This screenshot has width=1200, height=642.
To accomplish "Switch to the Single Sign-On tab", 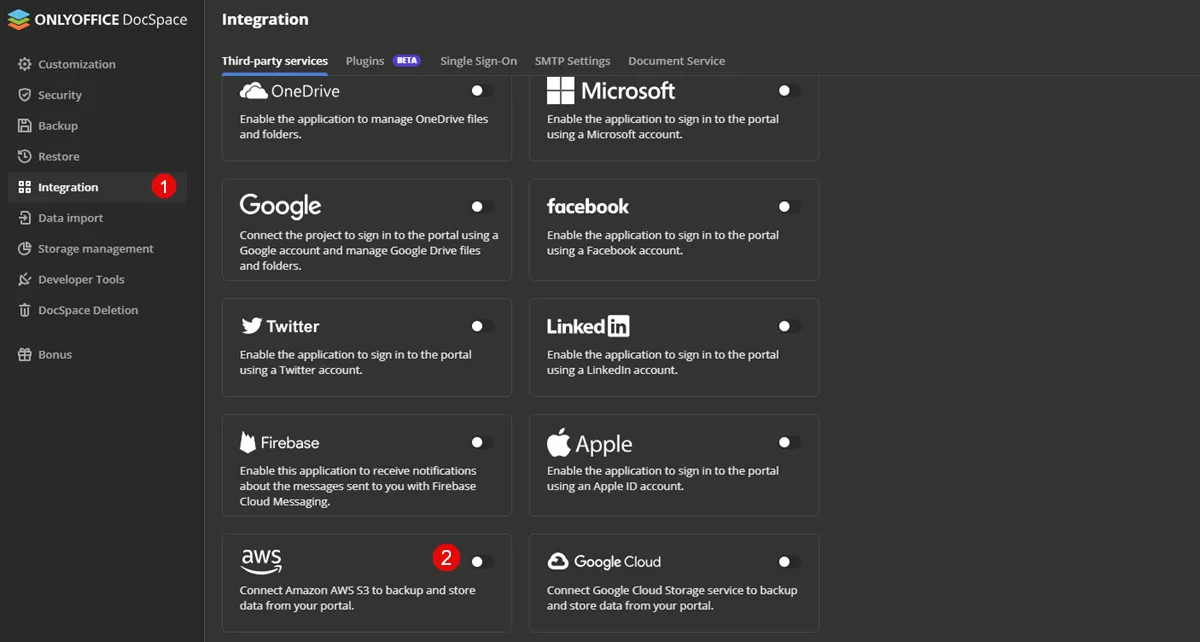I will point(478,61).
